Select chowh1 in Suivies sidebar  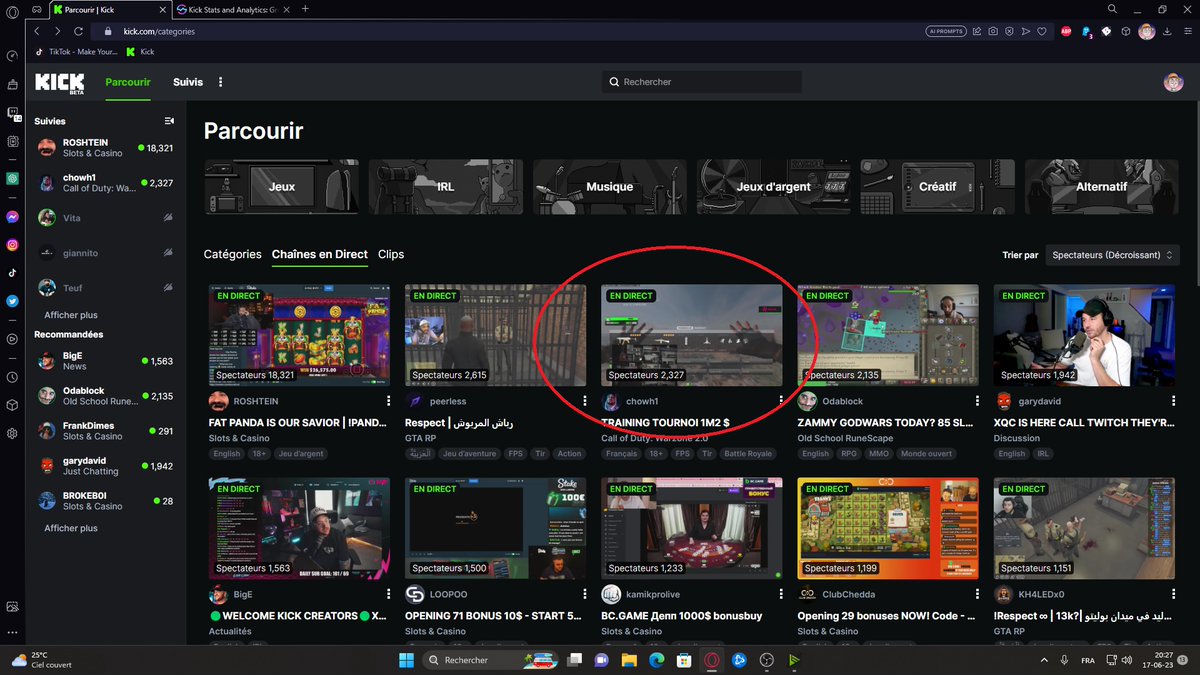click(x=104, y=183)
